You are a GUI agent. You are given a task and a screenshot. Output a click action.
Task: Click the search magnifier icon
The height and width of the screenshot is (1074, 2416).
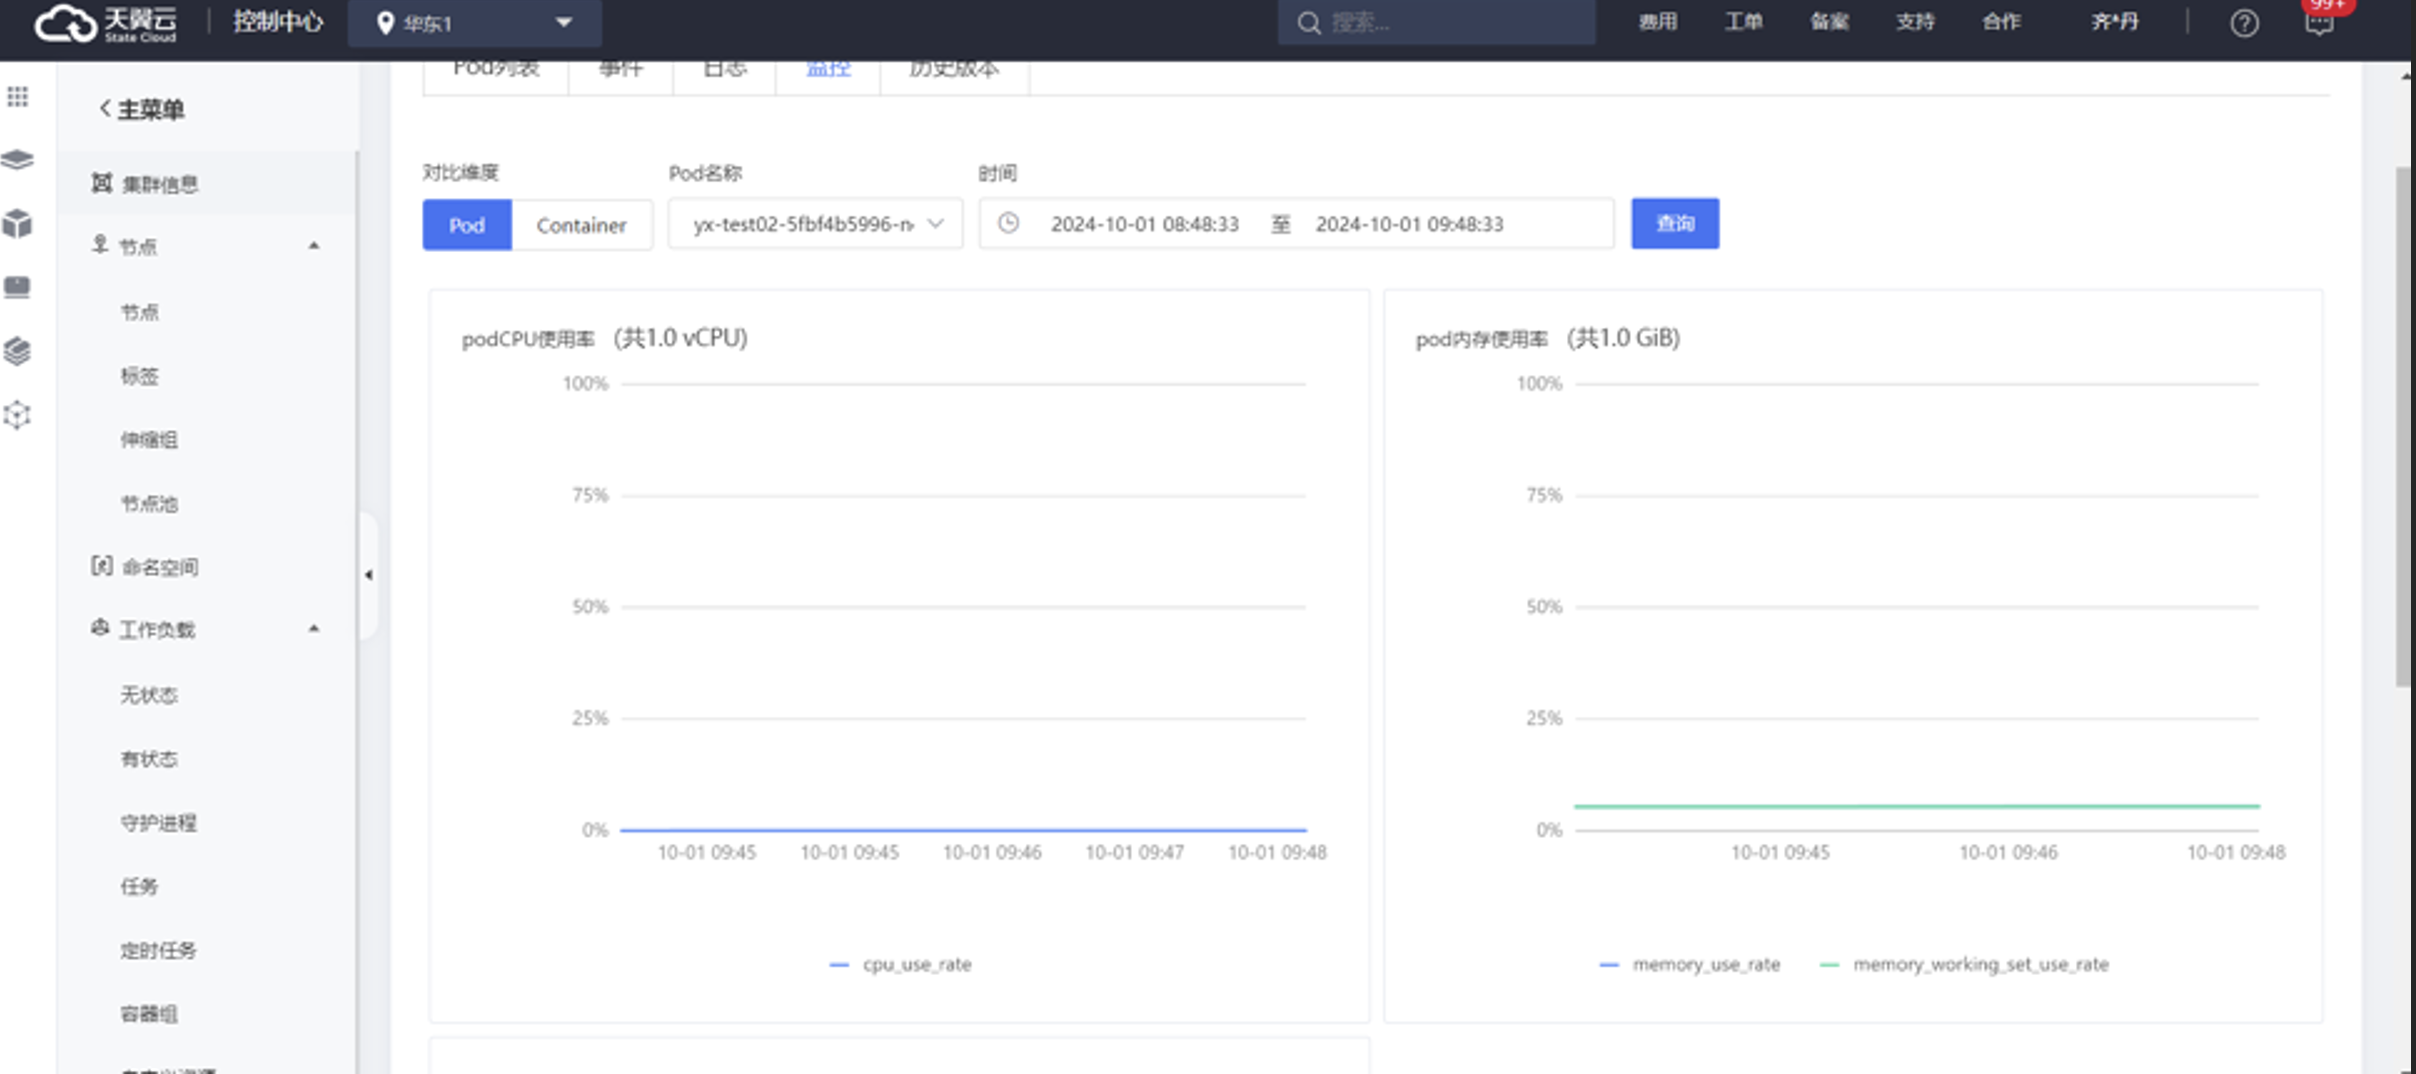pyautogui.click(x=1309, y=23)
